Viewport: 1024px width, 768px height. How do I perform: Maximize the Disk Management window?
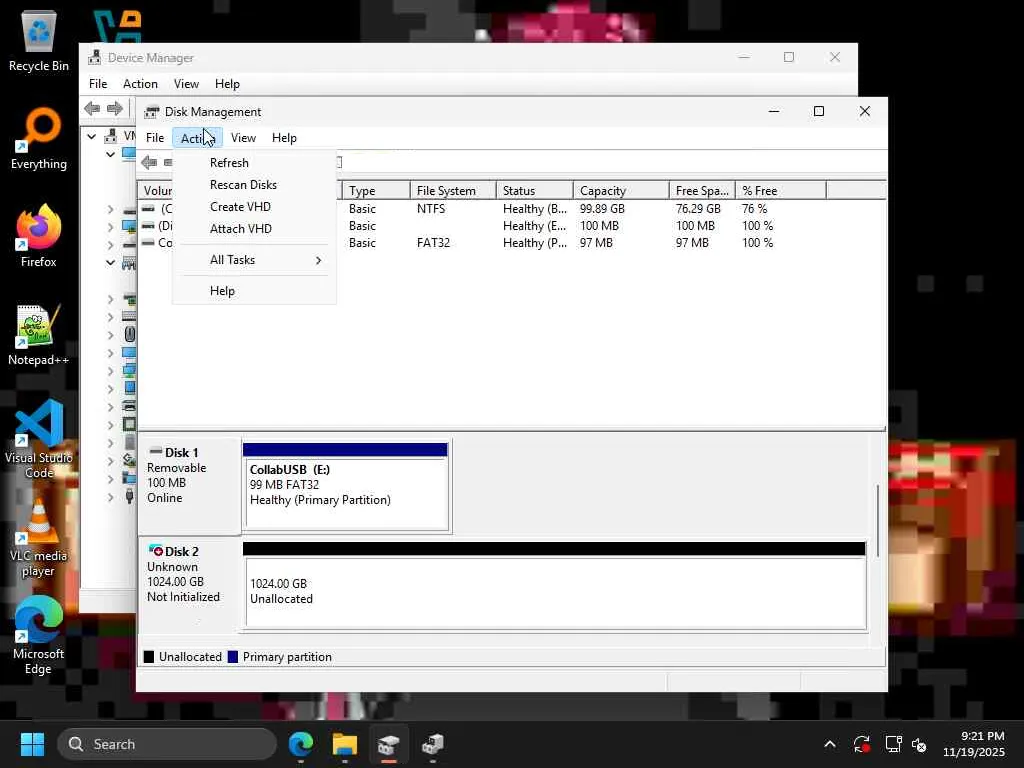pyautogui.click(x=819, y=112)
